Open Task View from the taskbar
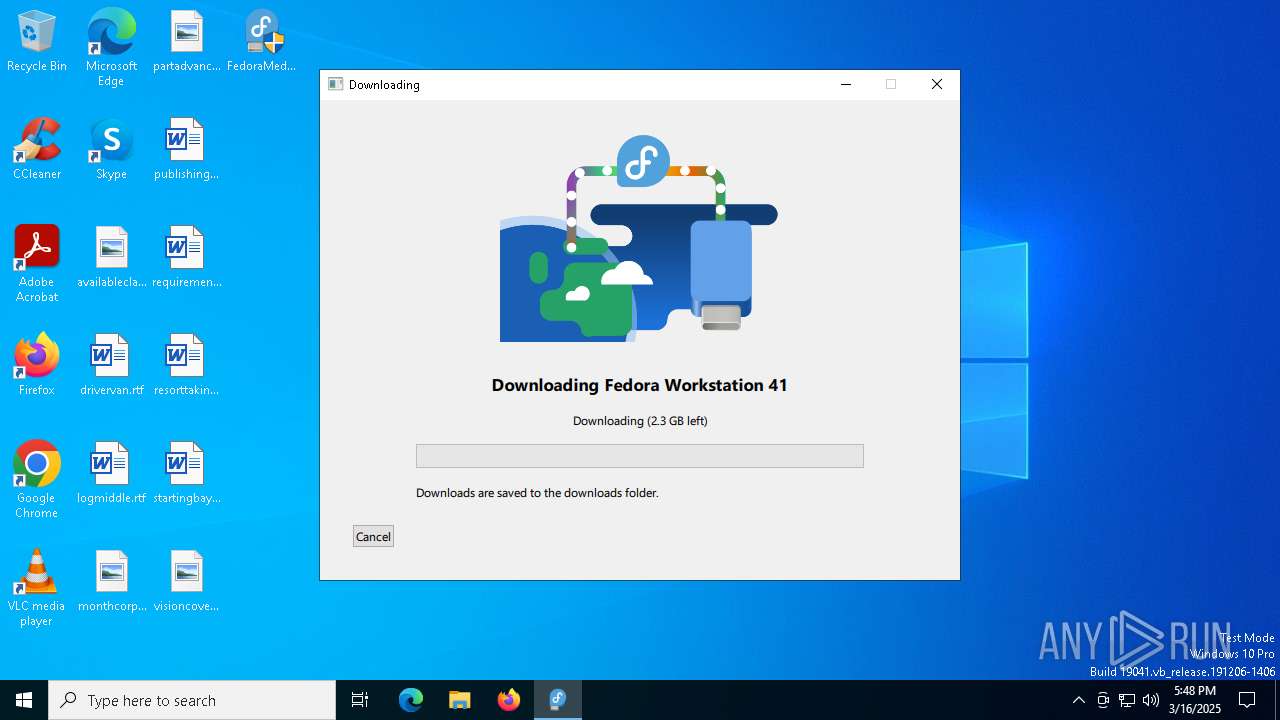The width and height of the screenshot is (1280, 720). click(x=360, y=700)
